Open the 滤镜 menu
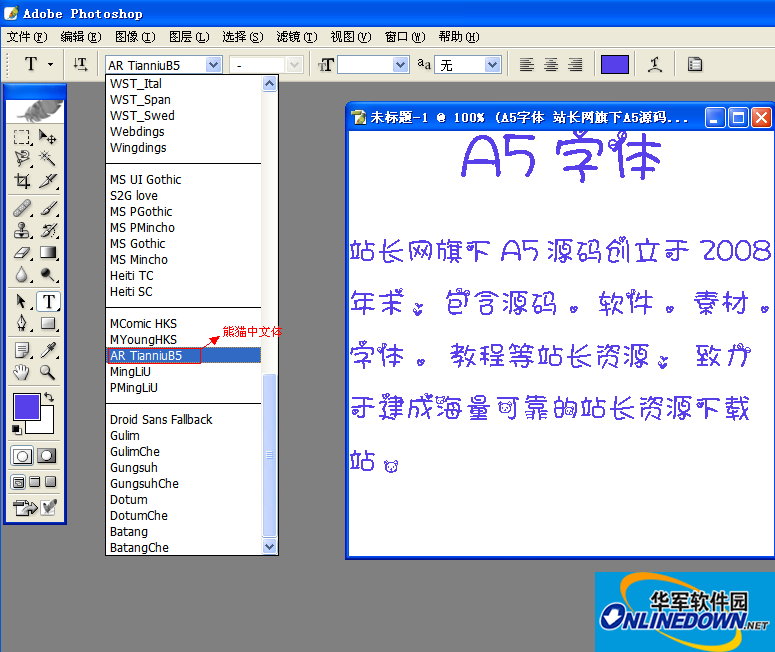This screenshot has width=775, height=652. (x=297, y=37)
